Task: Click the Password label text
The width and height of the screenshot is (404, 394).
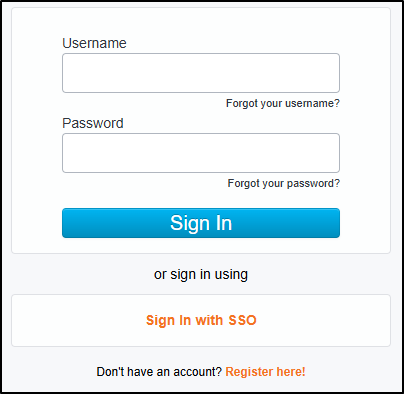Action: (93, 123)
